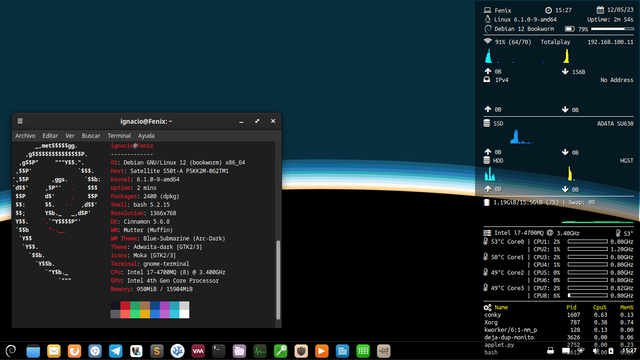Screen dimensions: 640x360
Task: Open the terminal hamburger menu button
Action: [20, 121]
